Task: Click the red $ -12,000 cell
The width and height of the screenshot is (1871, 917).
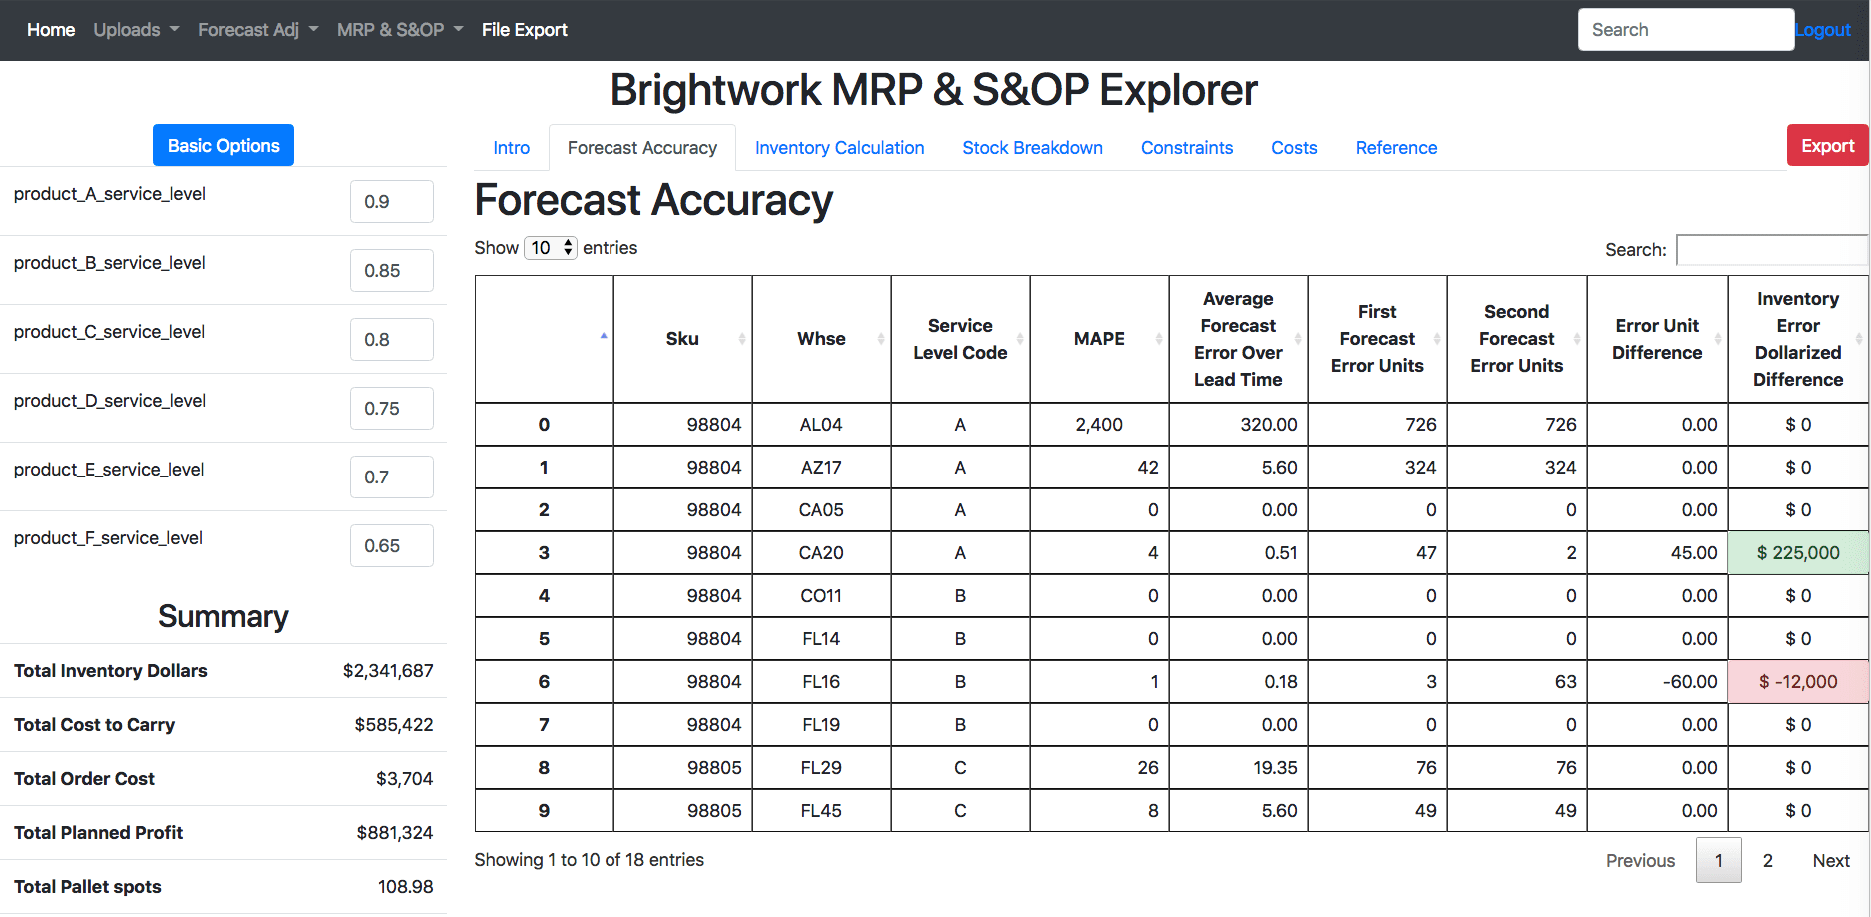Action: tap(1797, 682)
